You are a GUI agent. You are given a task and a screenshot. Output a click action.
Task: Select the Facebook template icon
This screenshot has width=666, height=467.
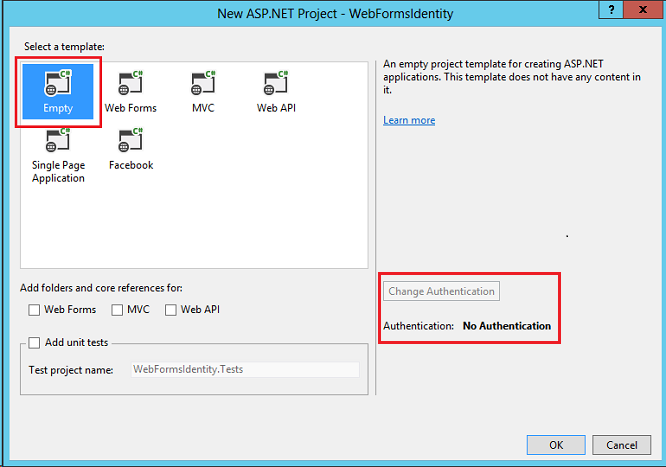(x=131, y=141)
